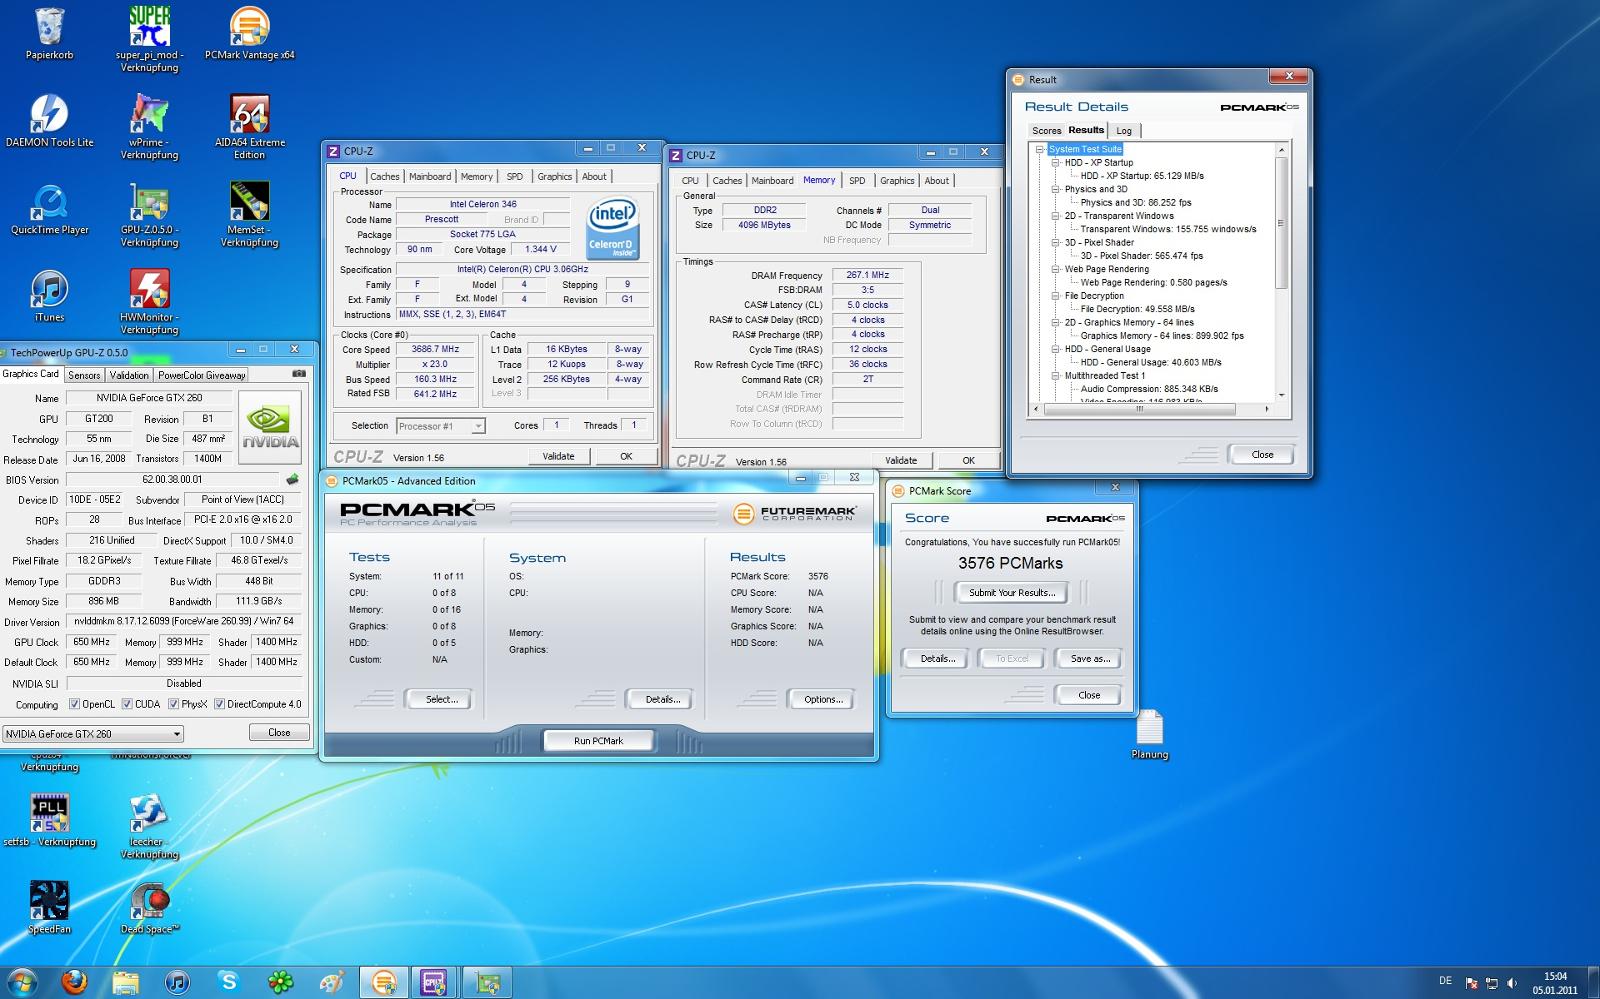Open QuickTime Player desktop icon
1600x999 pixels.
(49, 209)
